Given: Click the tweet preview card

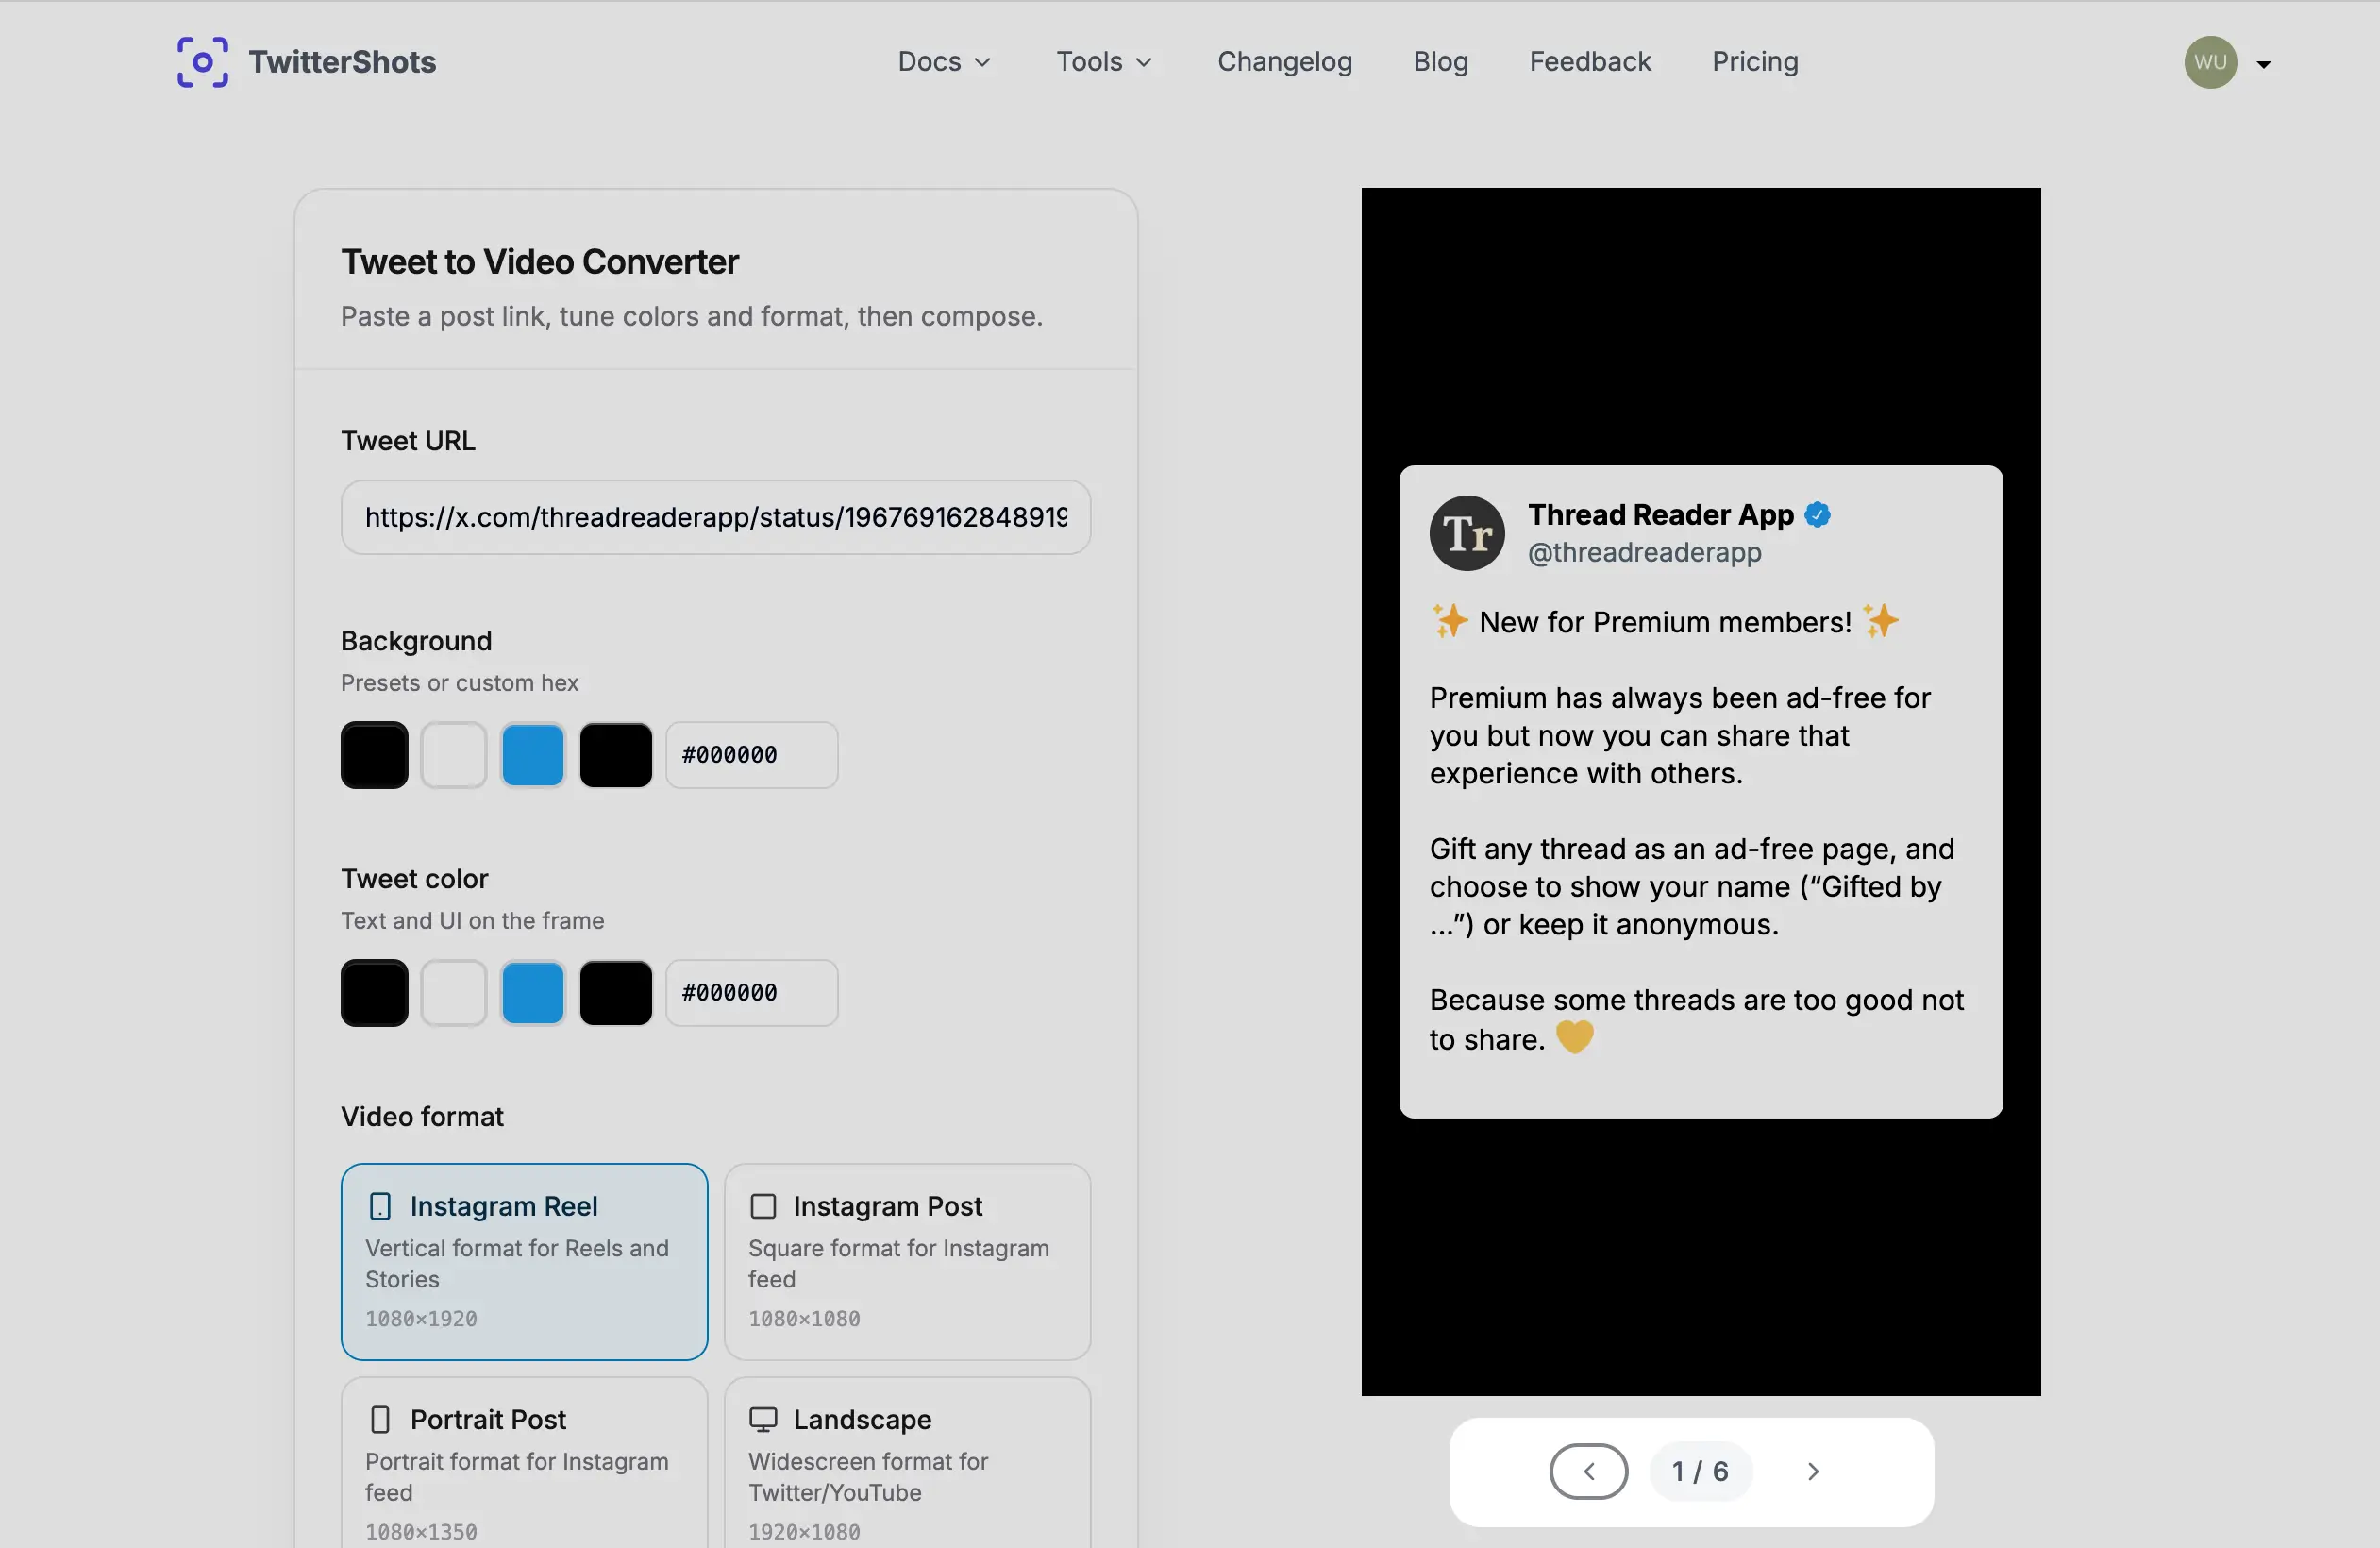Looking at the screenshot, I should click(1700, 792).
